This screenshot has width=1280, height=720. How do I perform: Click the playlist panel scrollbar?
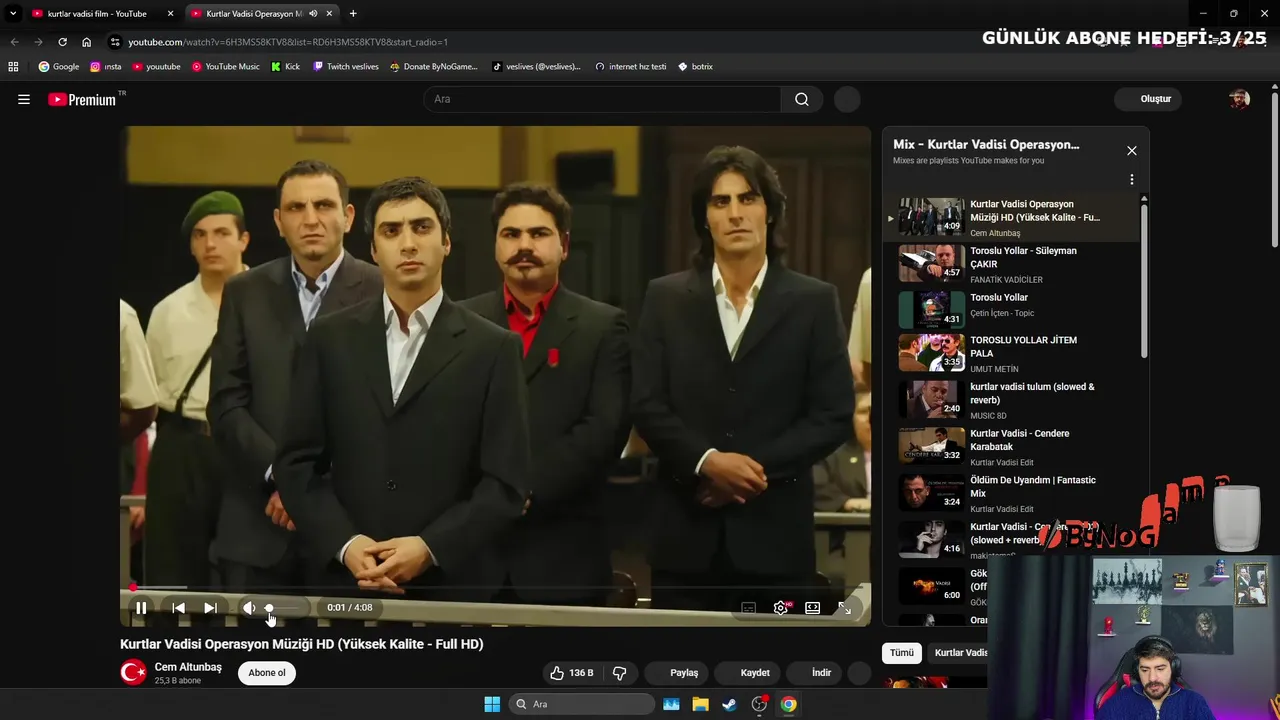coord(1144,280)
